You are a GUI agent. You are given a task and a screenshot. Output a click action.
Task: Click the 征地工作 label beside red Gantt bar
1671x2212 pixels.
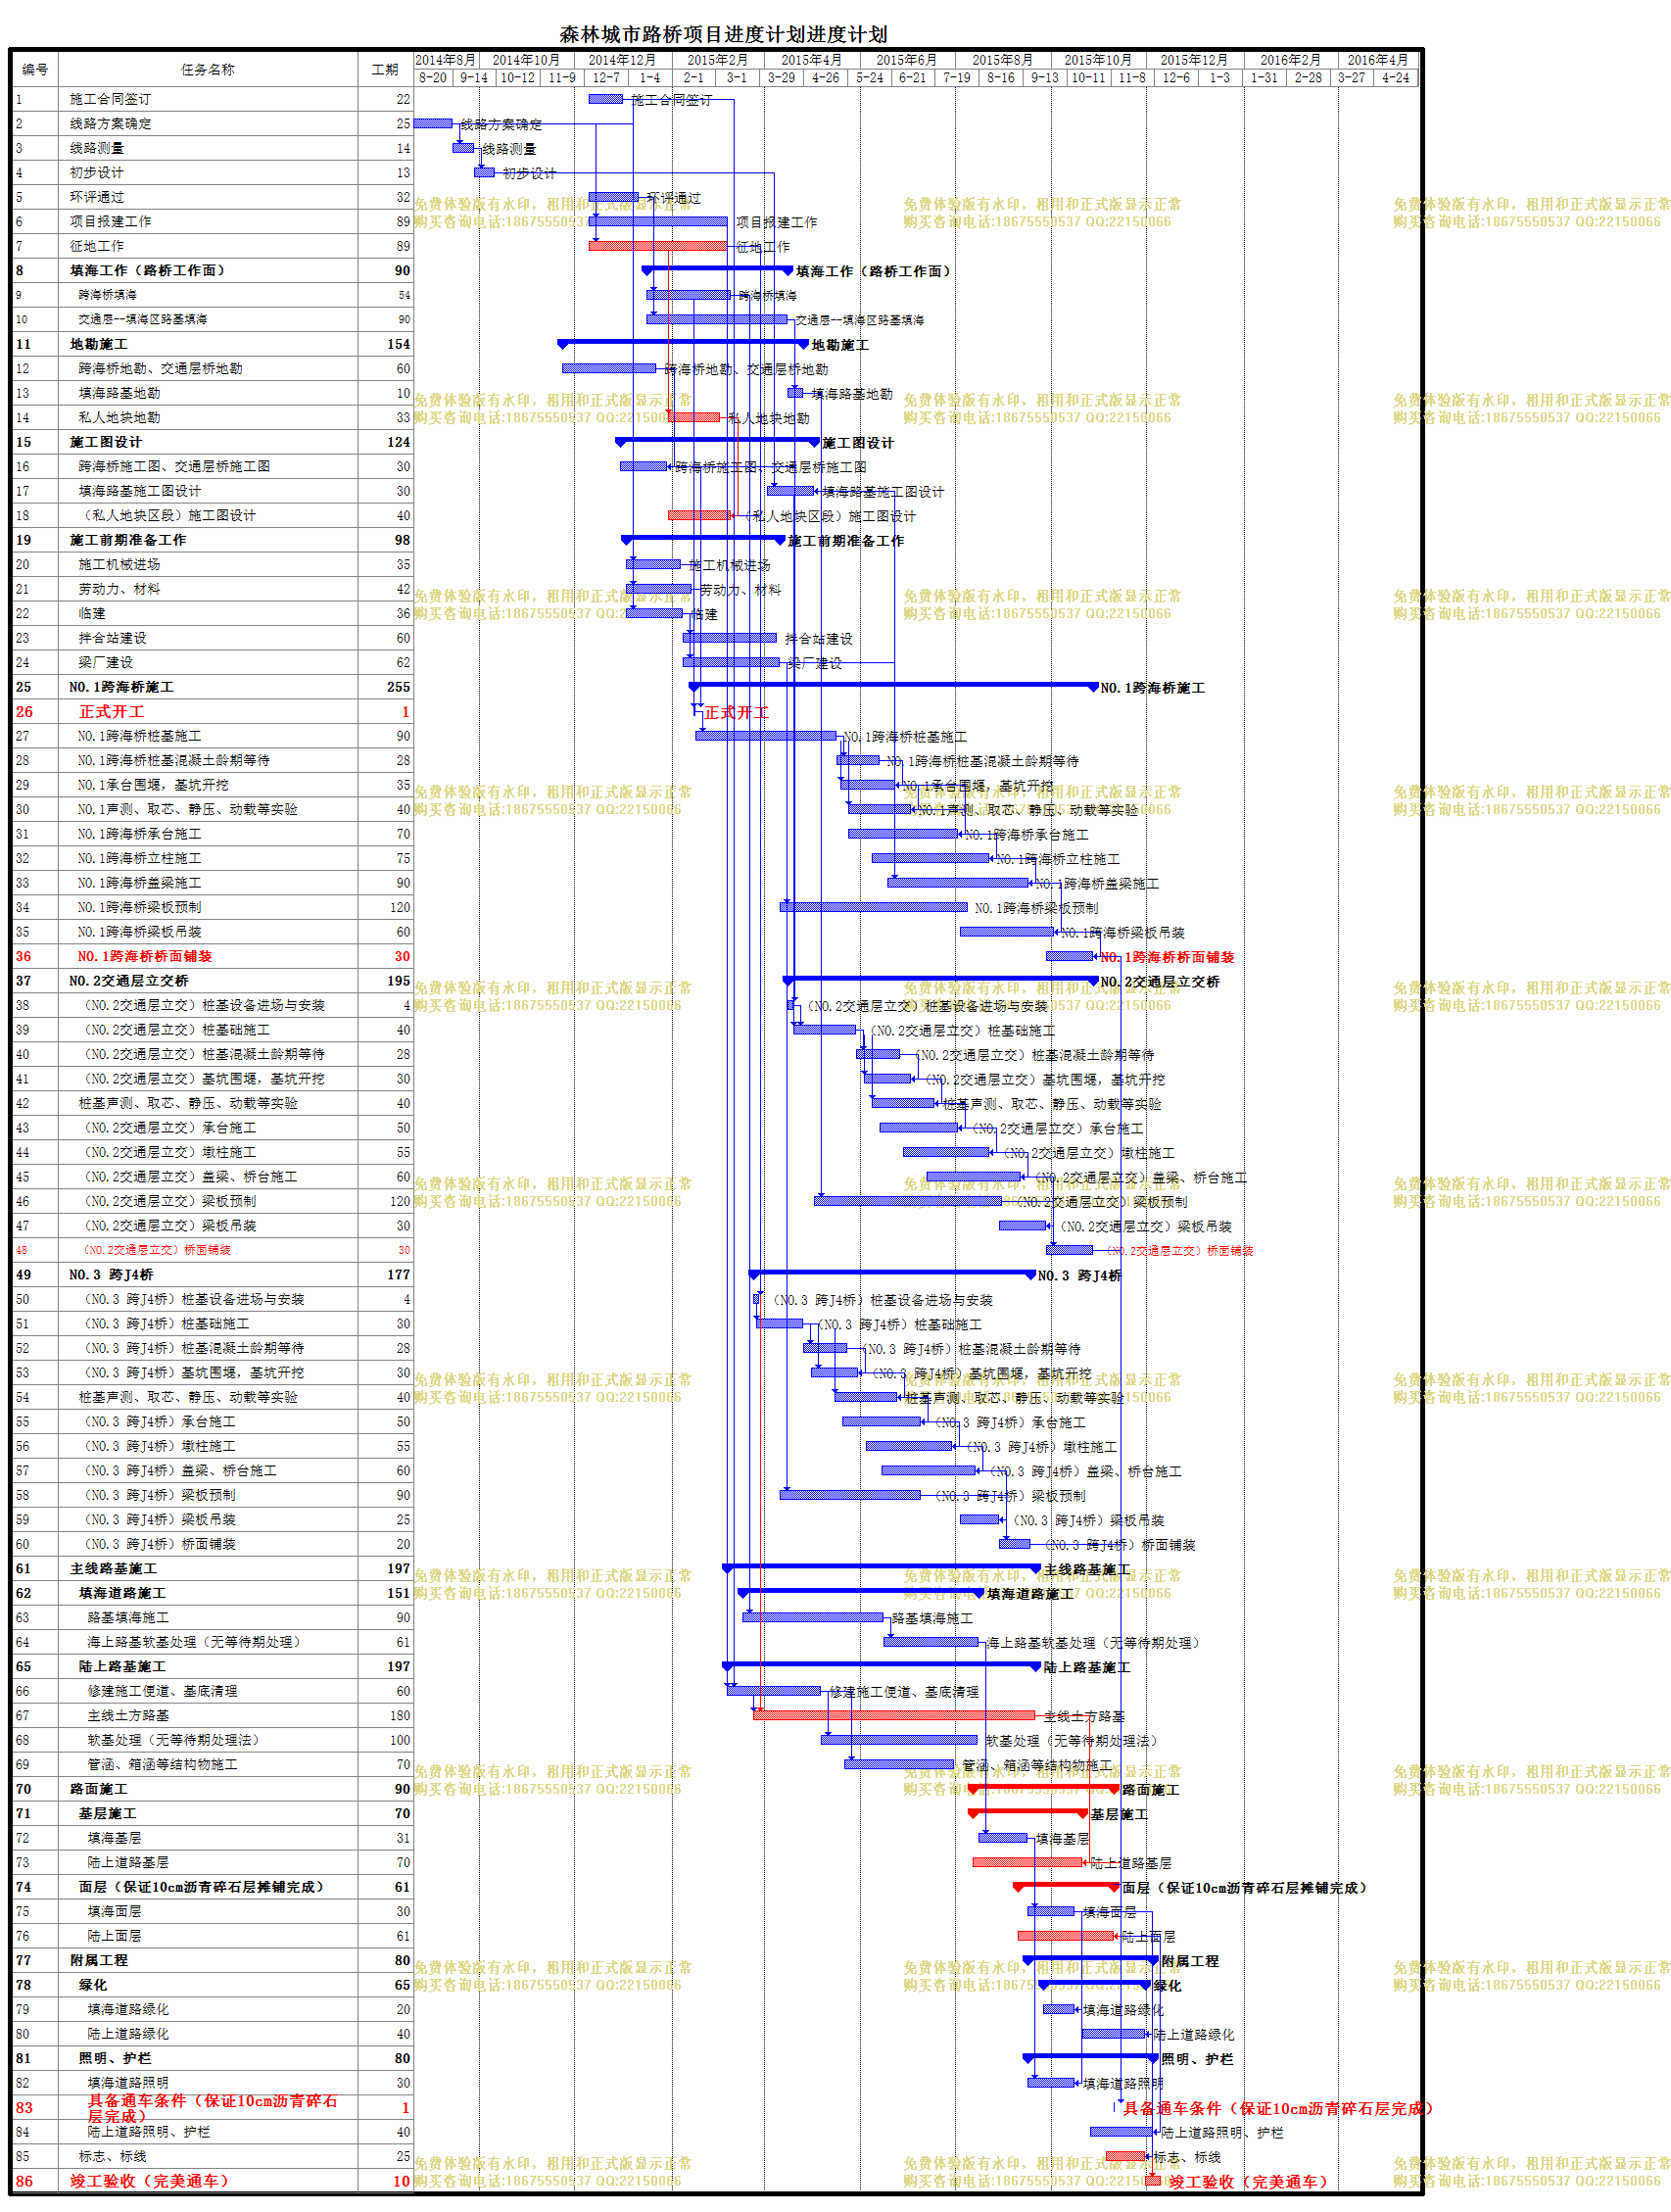763,247
